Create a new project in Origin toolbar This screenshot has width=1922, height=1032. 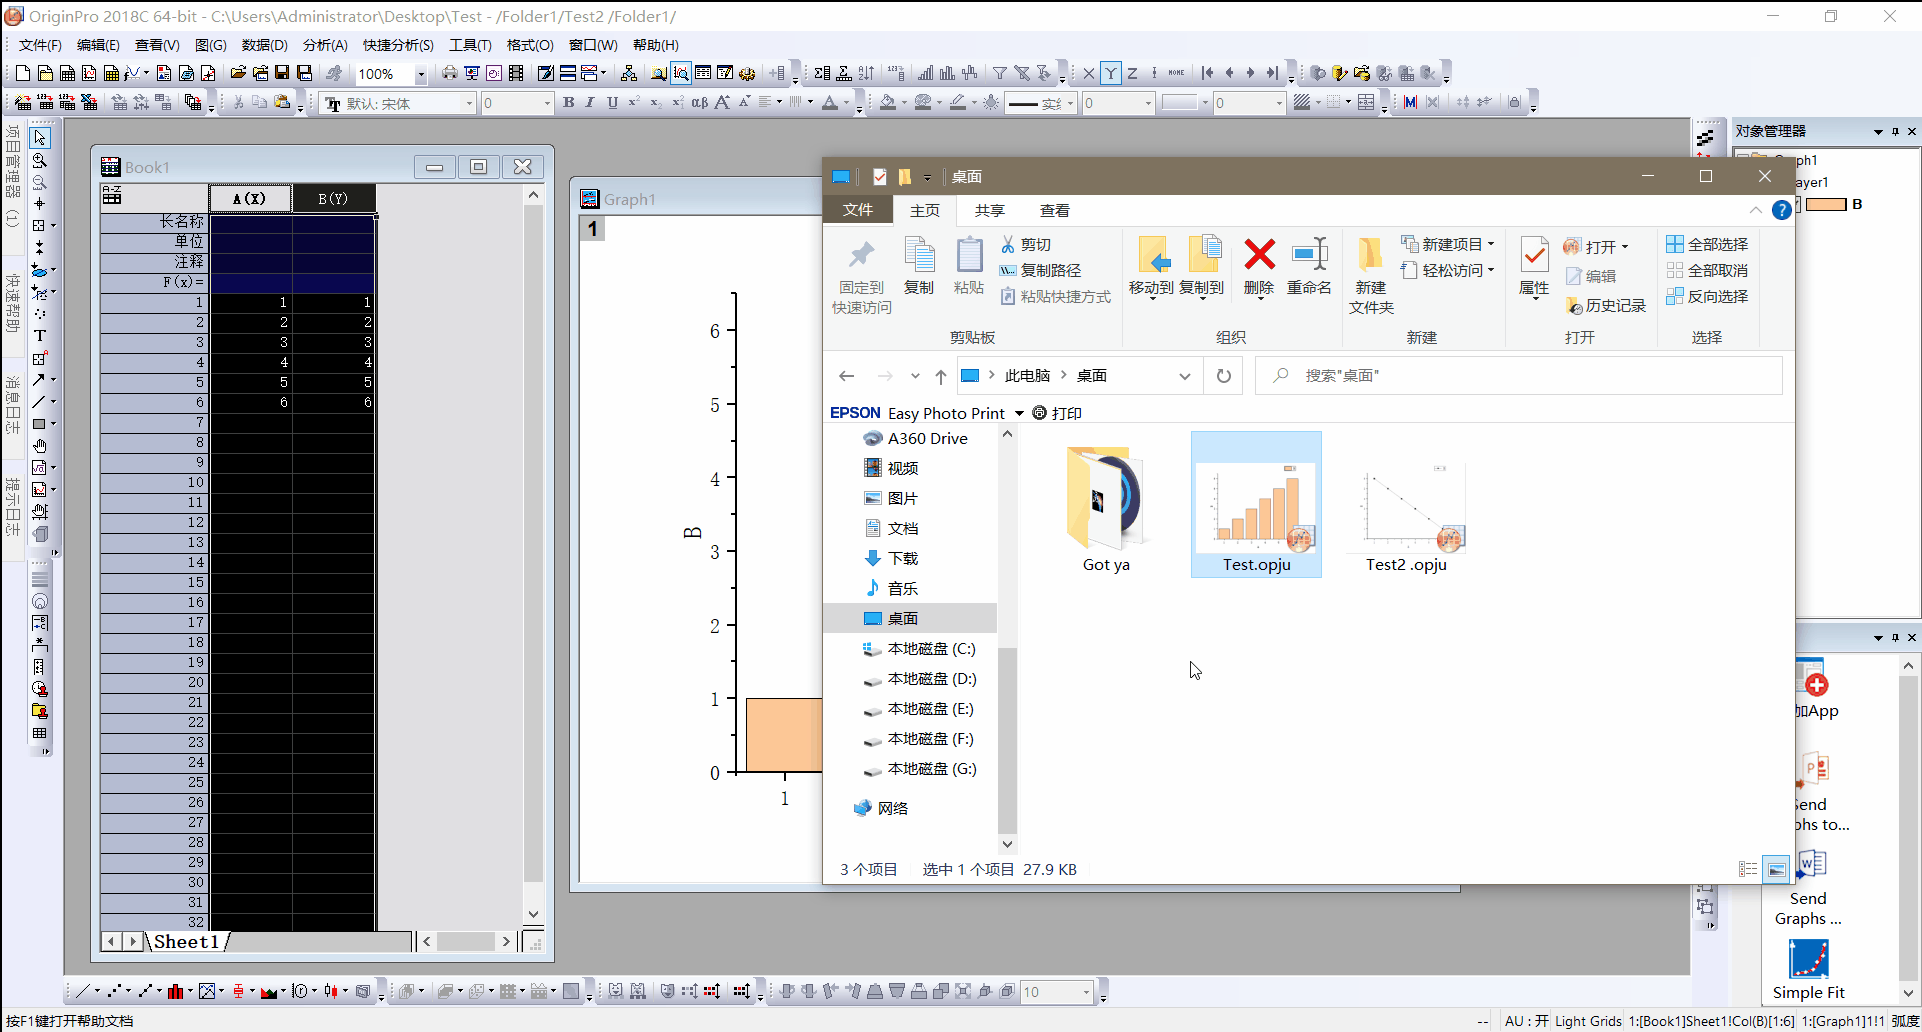click(x=23, y=73)
